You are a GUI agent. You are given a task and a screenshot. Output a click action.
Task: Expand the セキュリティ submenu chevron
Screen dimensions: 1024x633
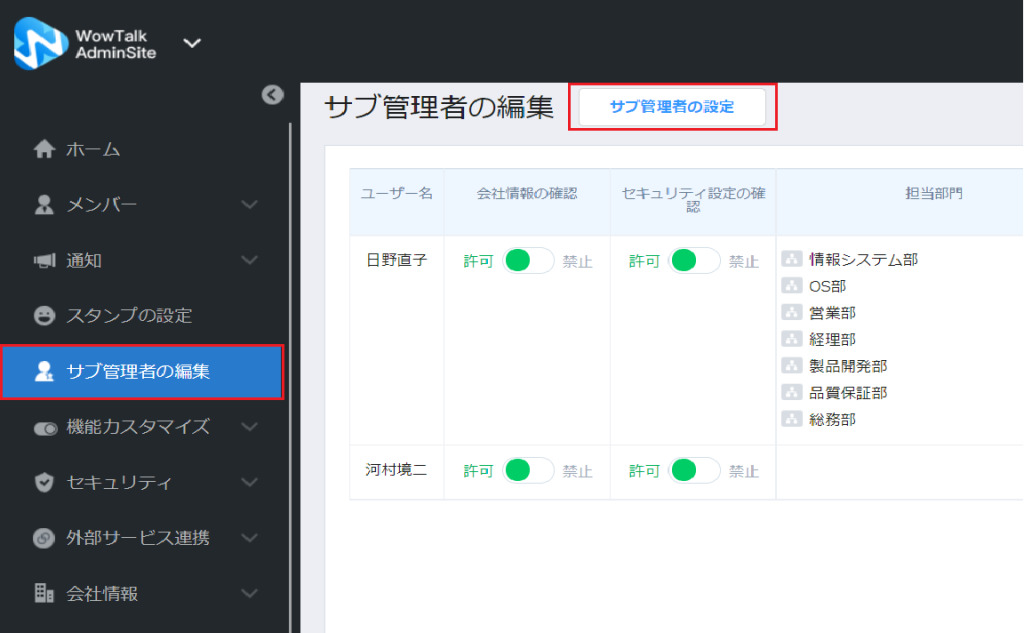tap(249, 482)
